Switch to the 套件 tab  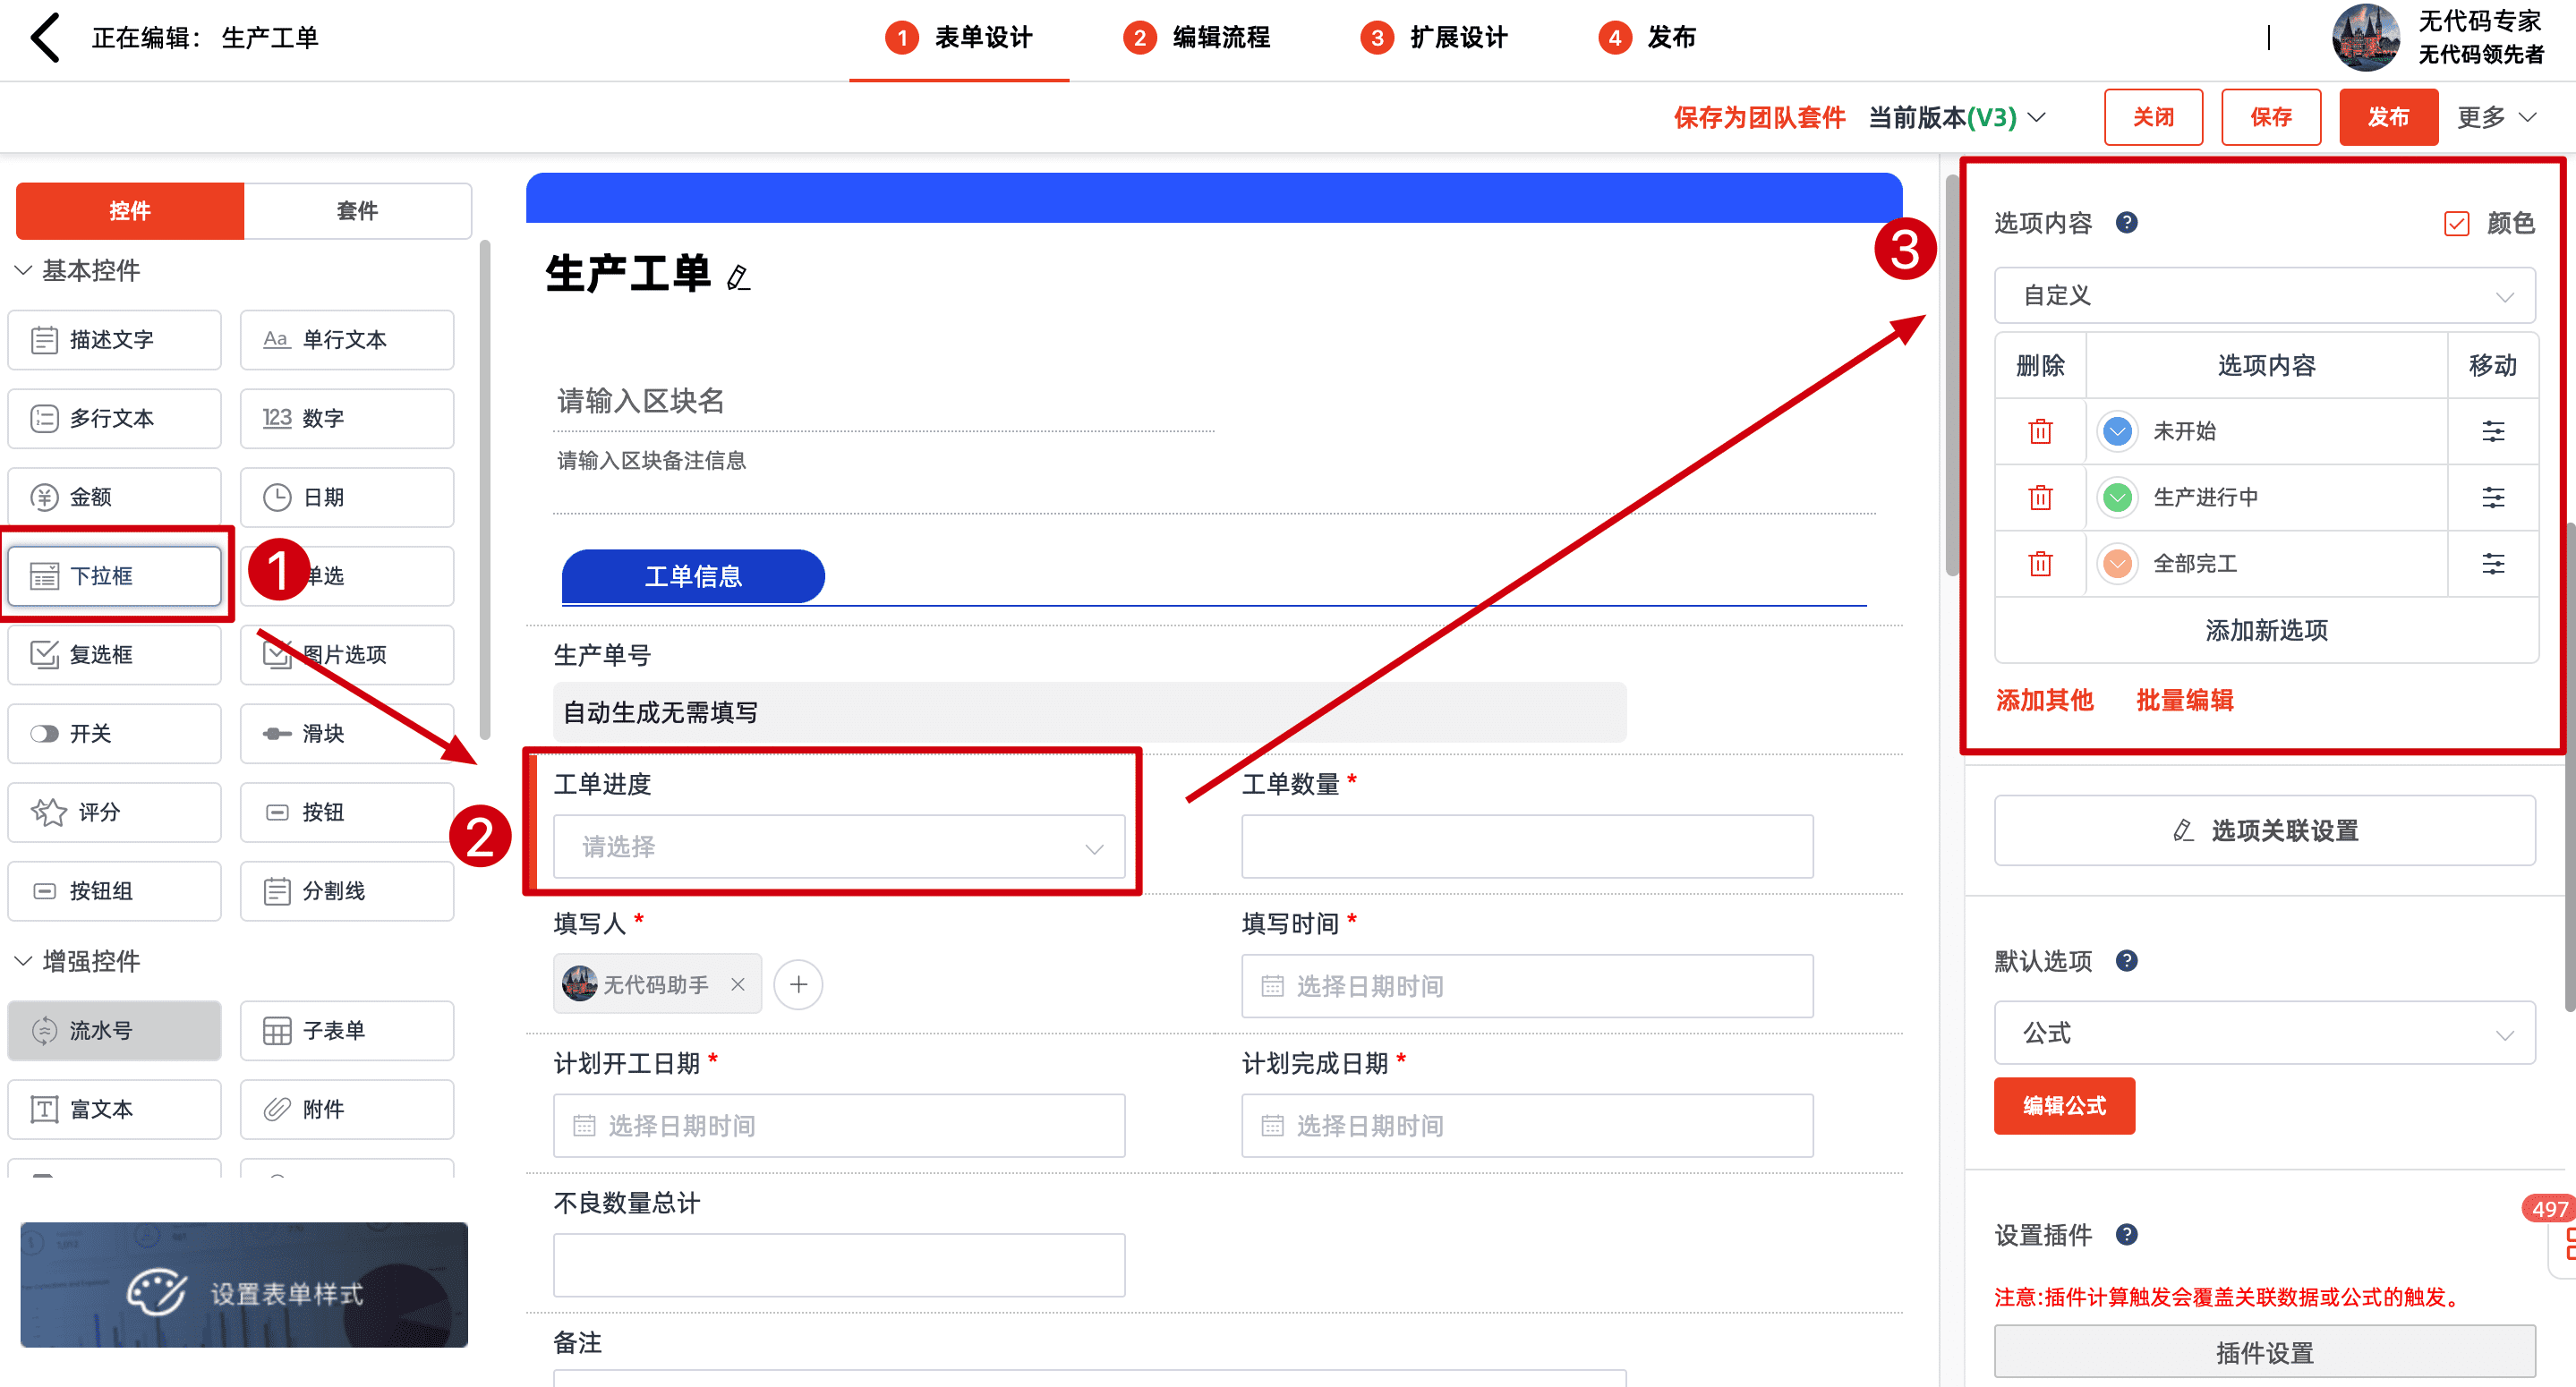(x=357, y=211)
